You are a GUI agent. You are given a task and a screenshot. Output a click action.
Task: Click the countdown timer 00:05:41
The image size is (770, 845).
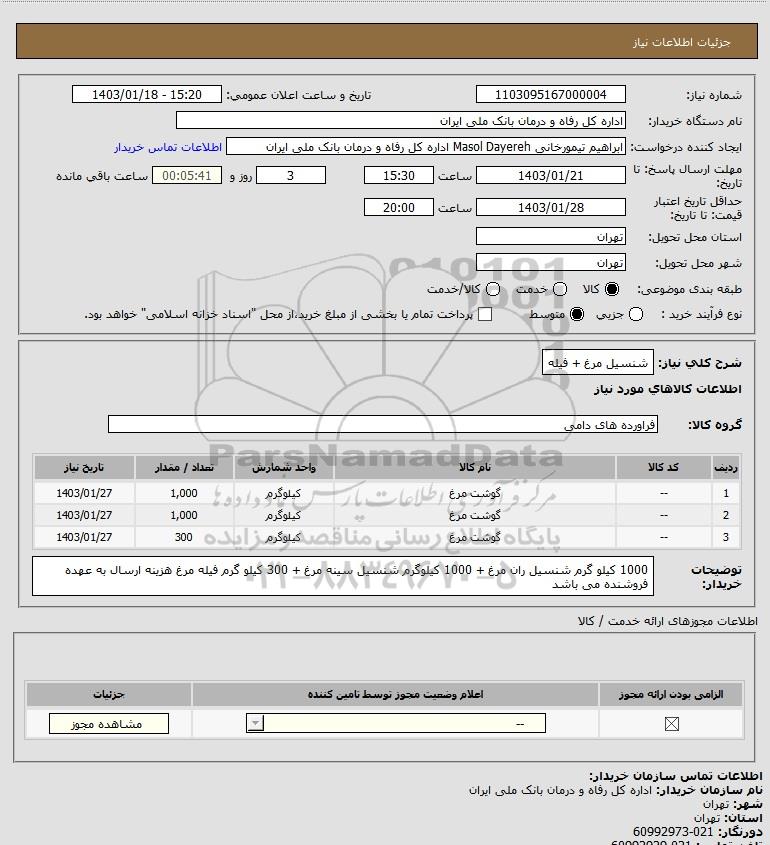[x=187, y=175]
